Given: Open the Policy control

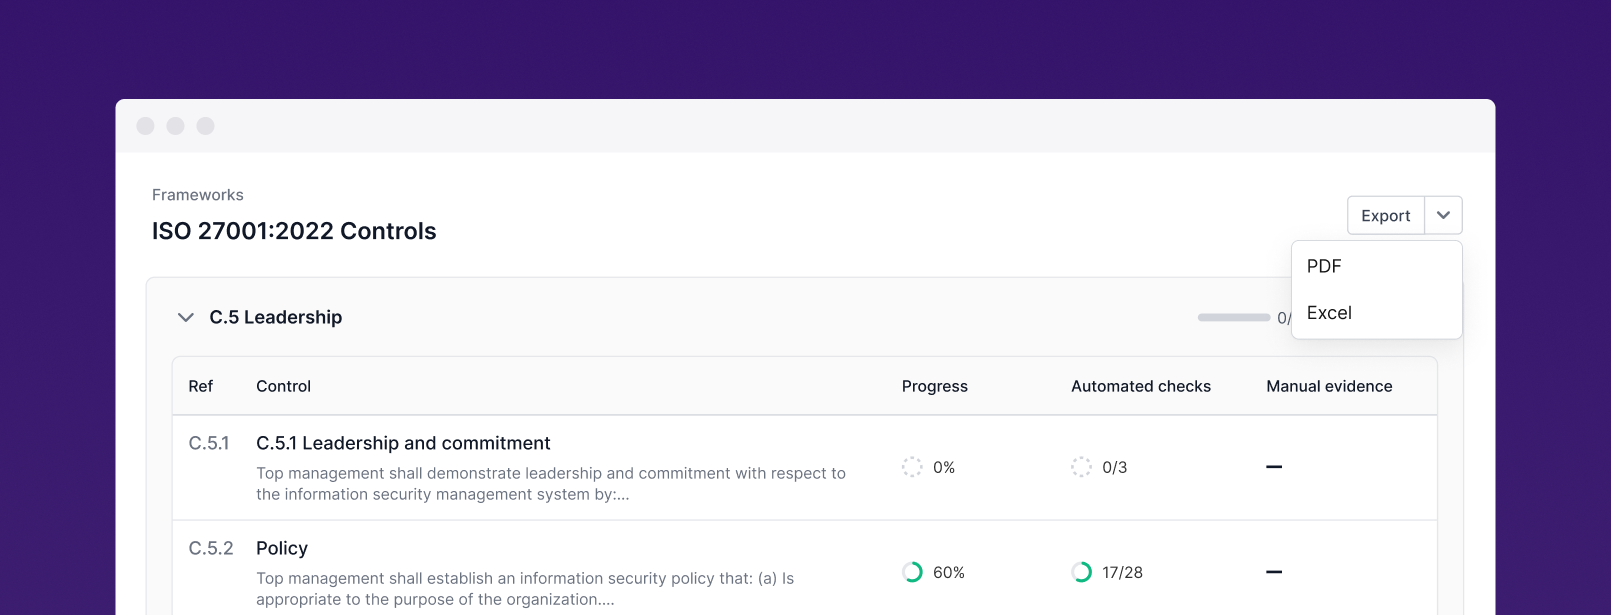Looking at the screenshot, I should pyautogui.click(x=282, y=548).
